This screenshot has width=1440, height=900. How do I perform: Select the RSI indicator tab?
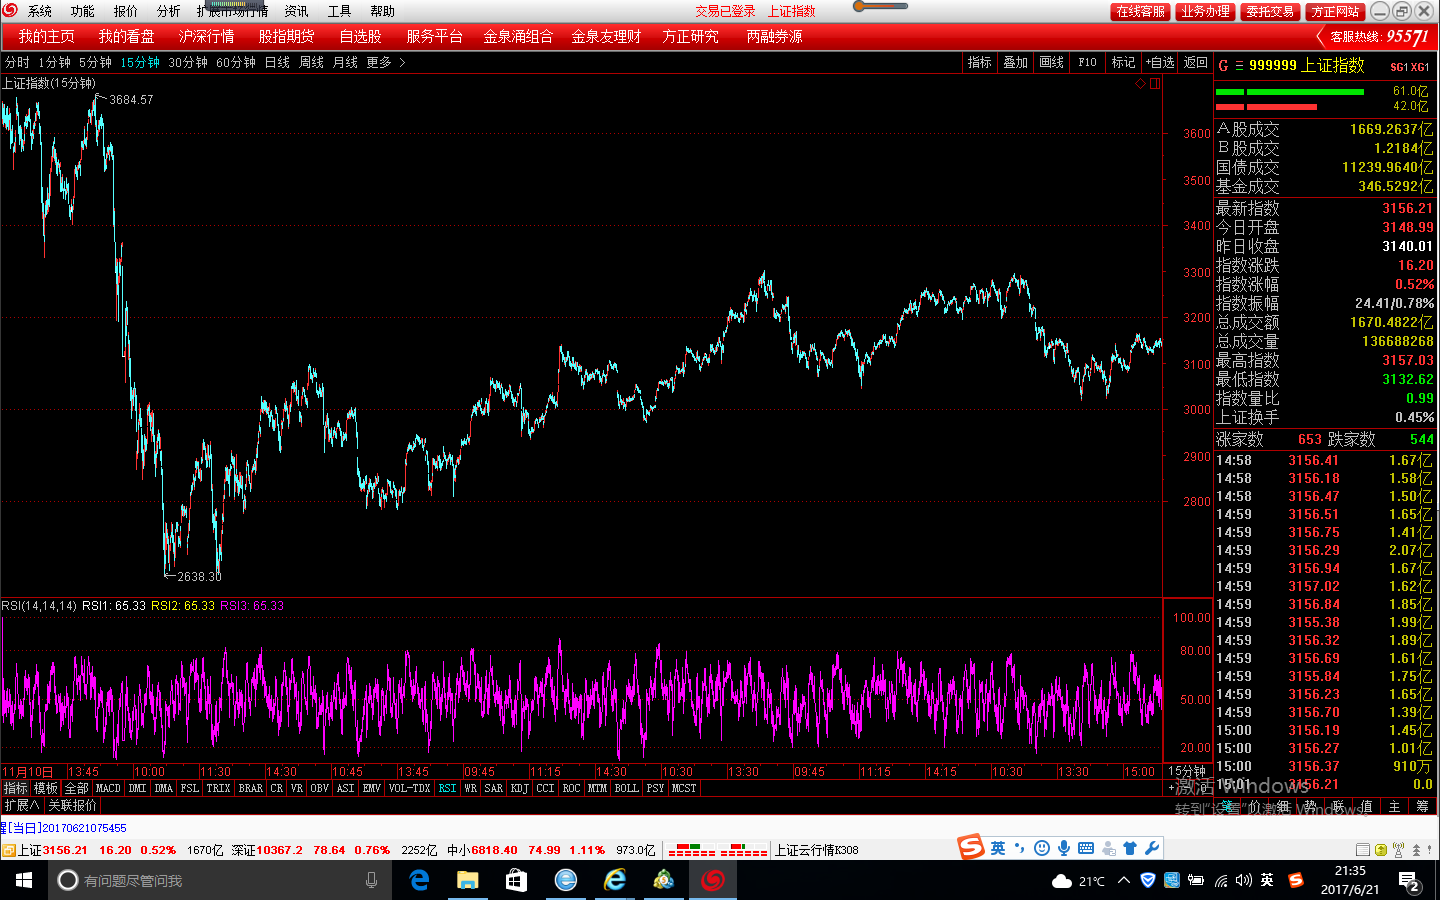coord(448,788)
